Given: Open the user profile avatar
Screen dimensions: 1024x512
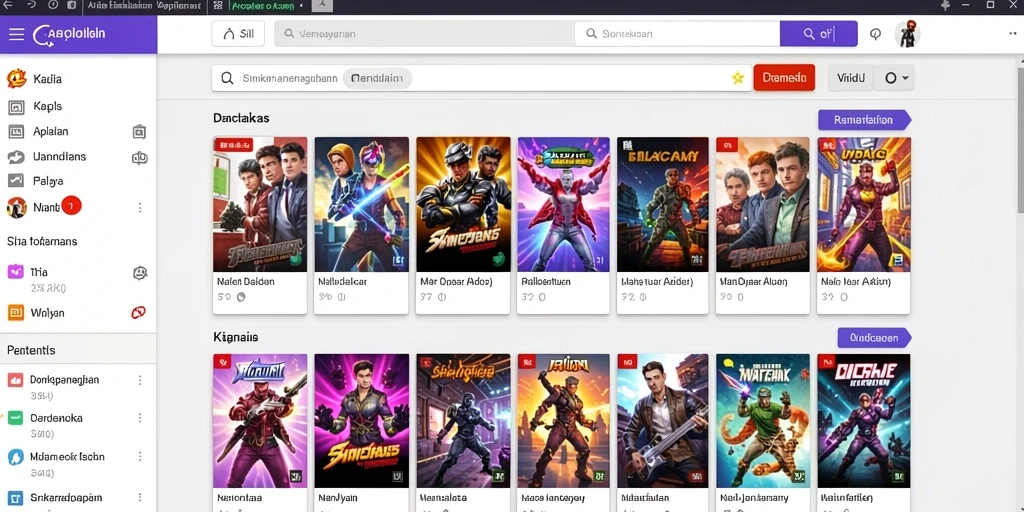Looking at the screenshot, I should pyautogui.click(x=907, y=34).
